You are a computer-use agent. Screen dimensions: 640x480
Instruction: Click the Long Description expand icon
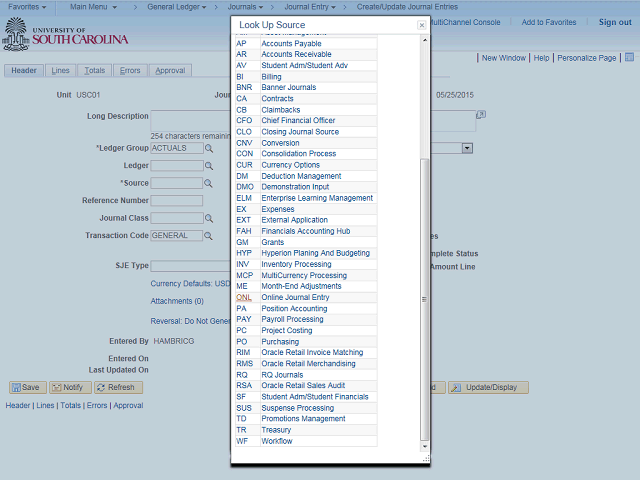481,115
